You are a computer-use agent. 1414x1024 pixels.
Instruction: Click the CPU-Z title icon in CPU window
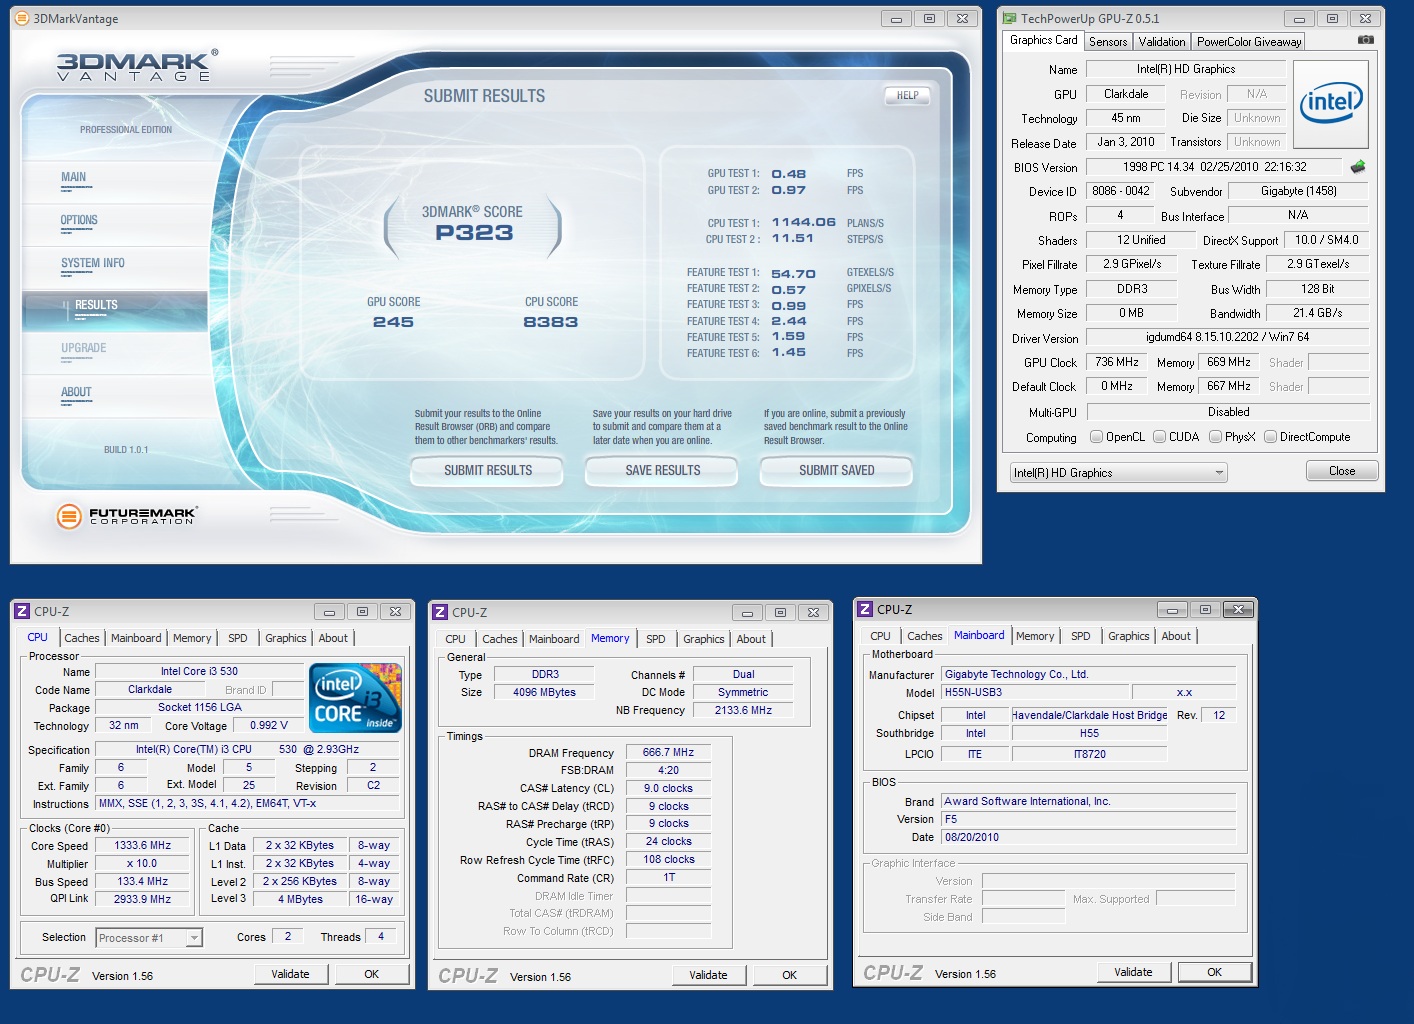tap(22, 611)
